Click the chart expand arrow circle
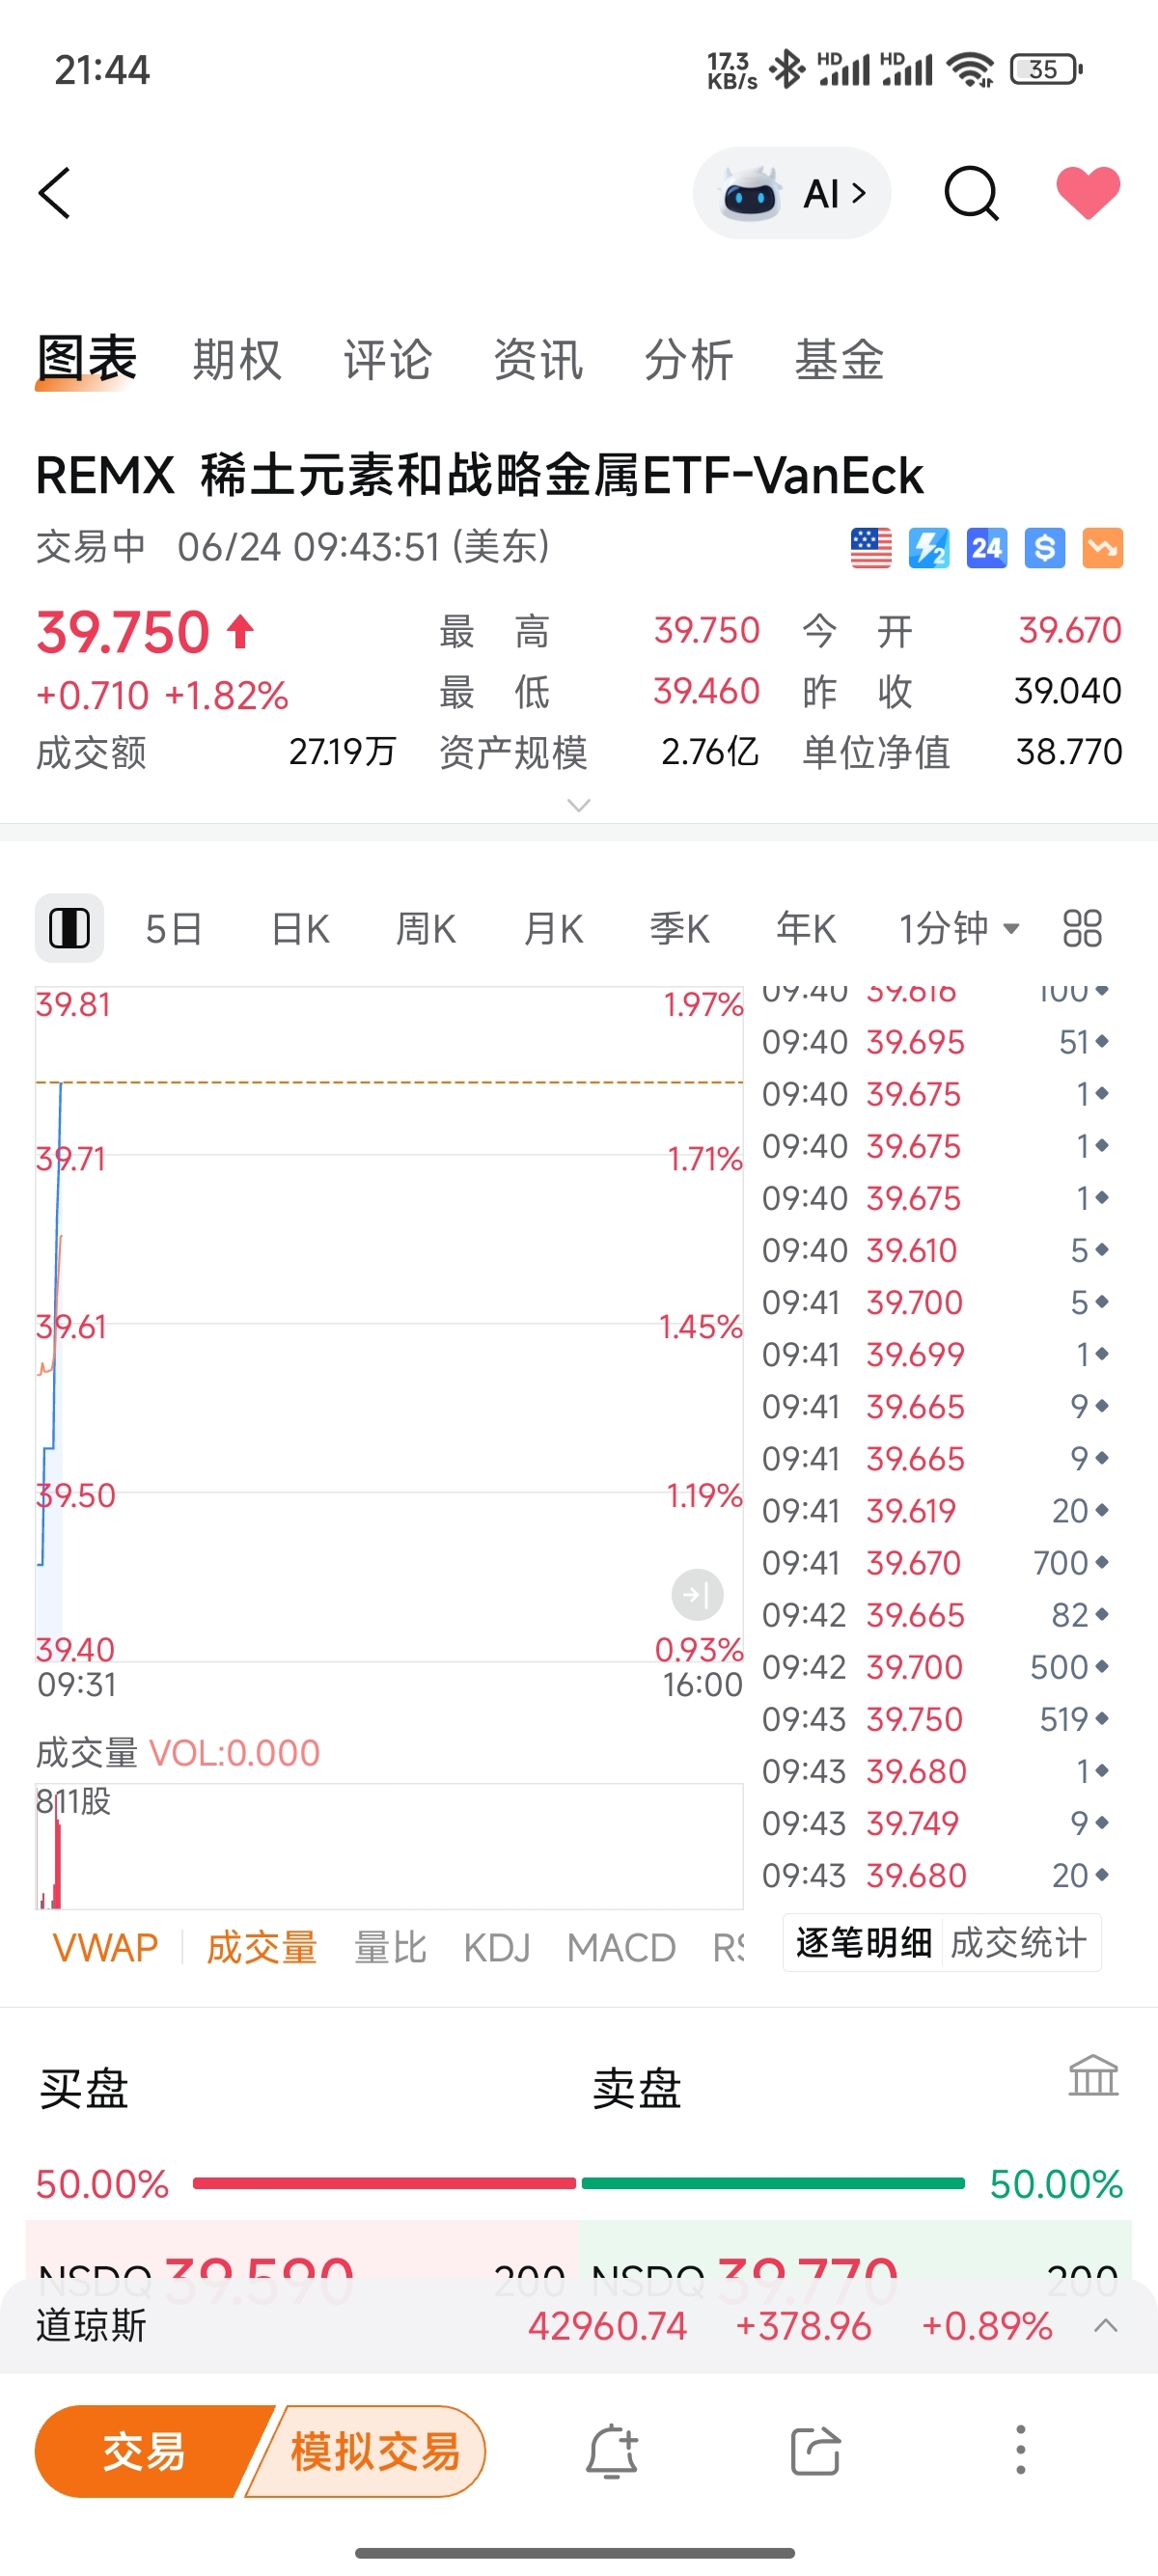Viewport: 1158px width, 2576px height. pos(697,1595)
